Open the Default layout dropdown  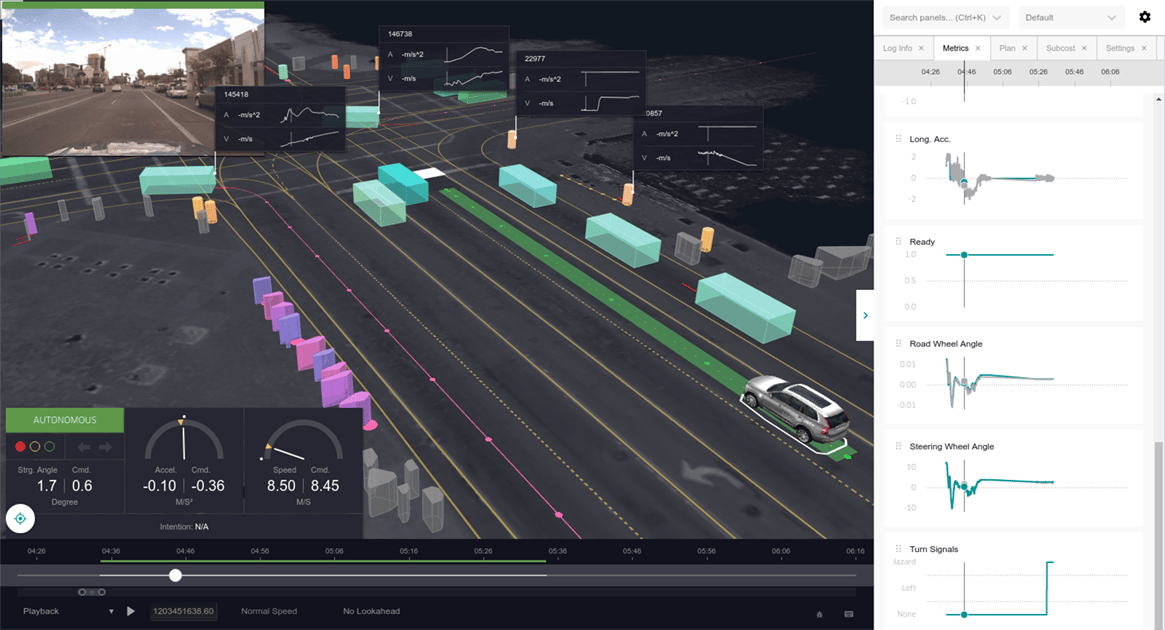pyautogui.click(x=1071, y=17)
